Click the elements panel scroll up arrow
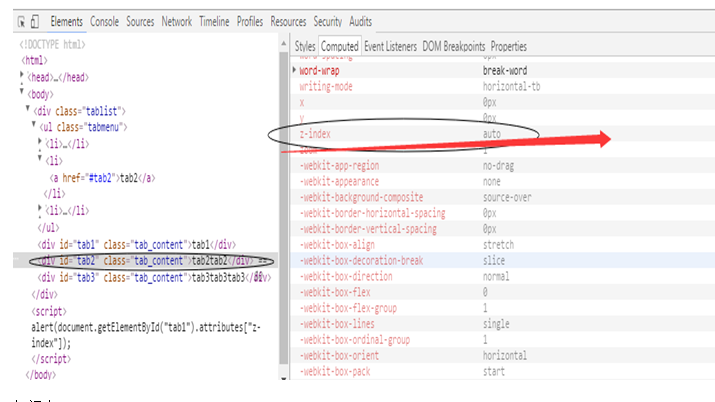715x402 pixels. coord(284,43)
